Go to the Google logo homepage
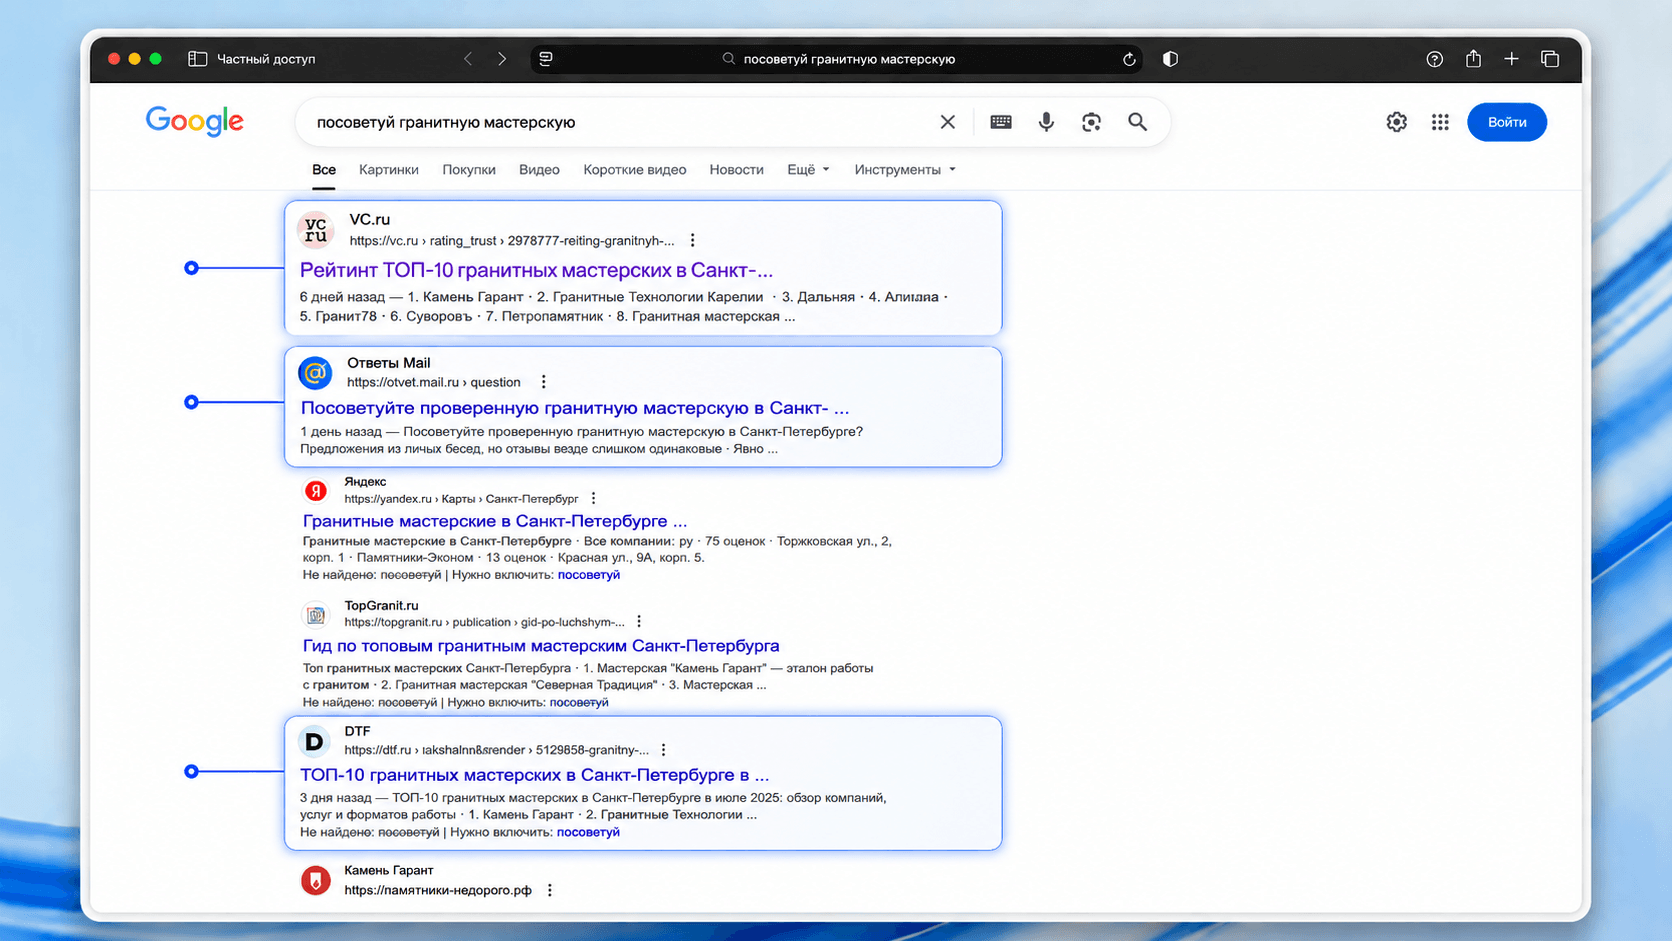Screen dimensions: 1672x941 click(194, 121)
